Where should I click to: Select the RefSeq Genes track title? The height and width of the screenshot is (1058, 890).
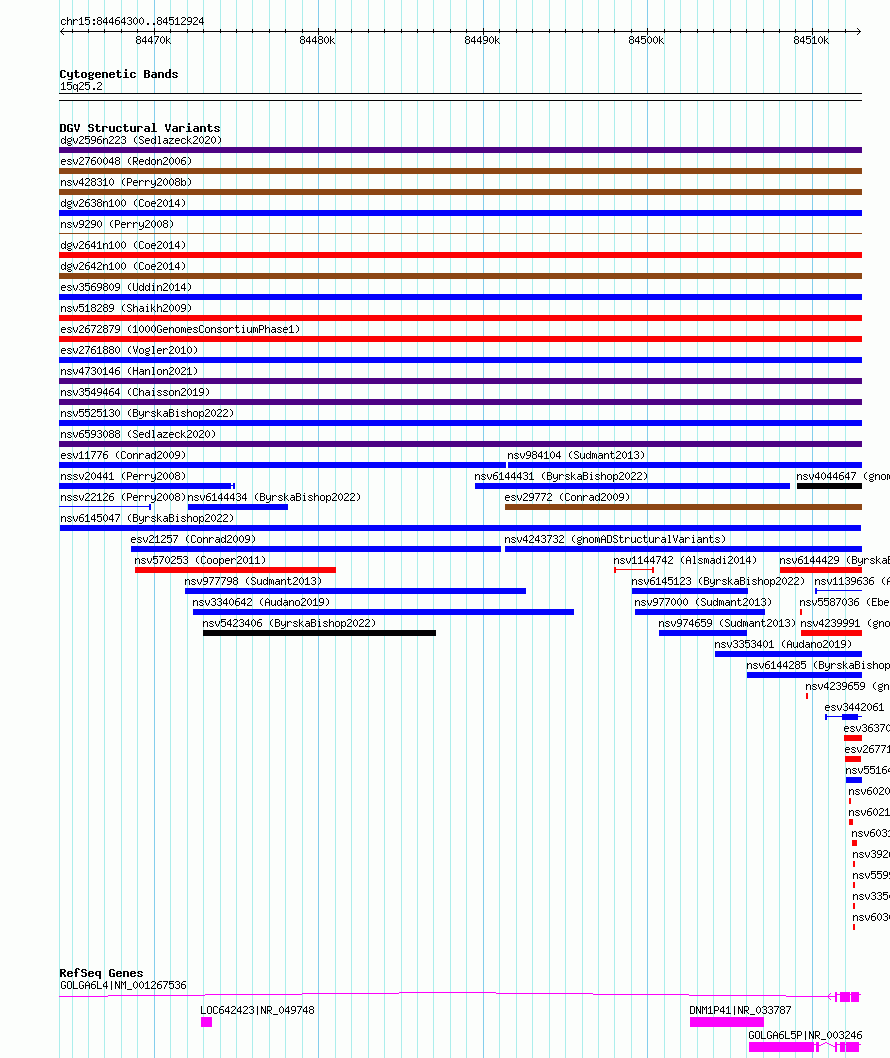point(101,973)
